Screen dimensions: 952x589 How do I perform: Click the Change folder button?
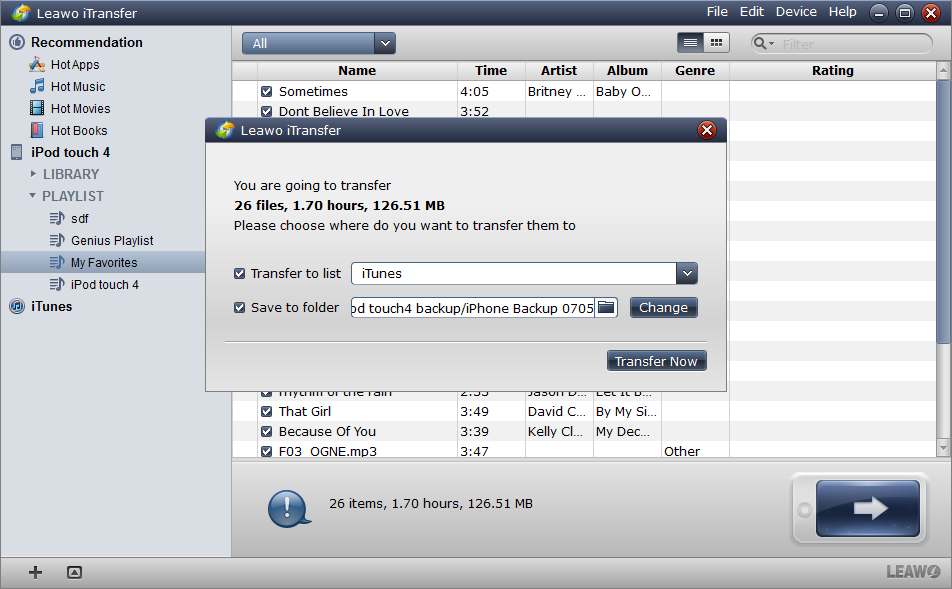664,307
